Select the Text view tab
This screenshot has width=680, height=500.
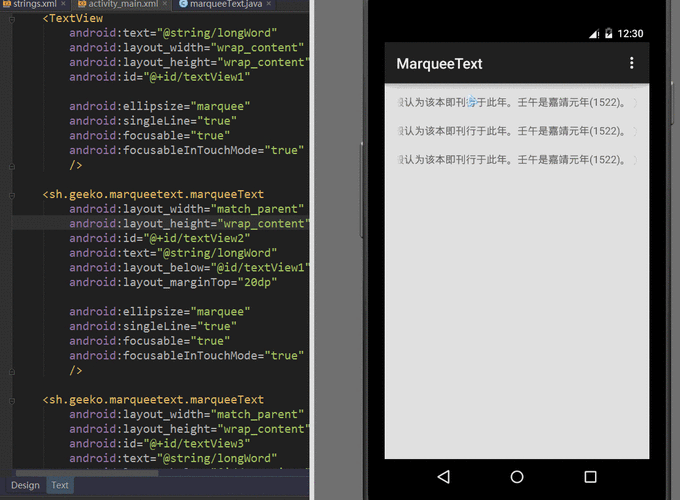click(x=60, y=485)
